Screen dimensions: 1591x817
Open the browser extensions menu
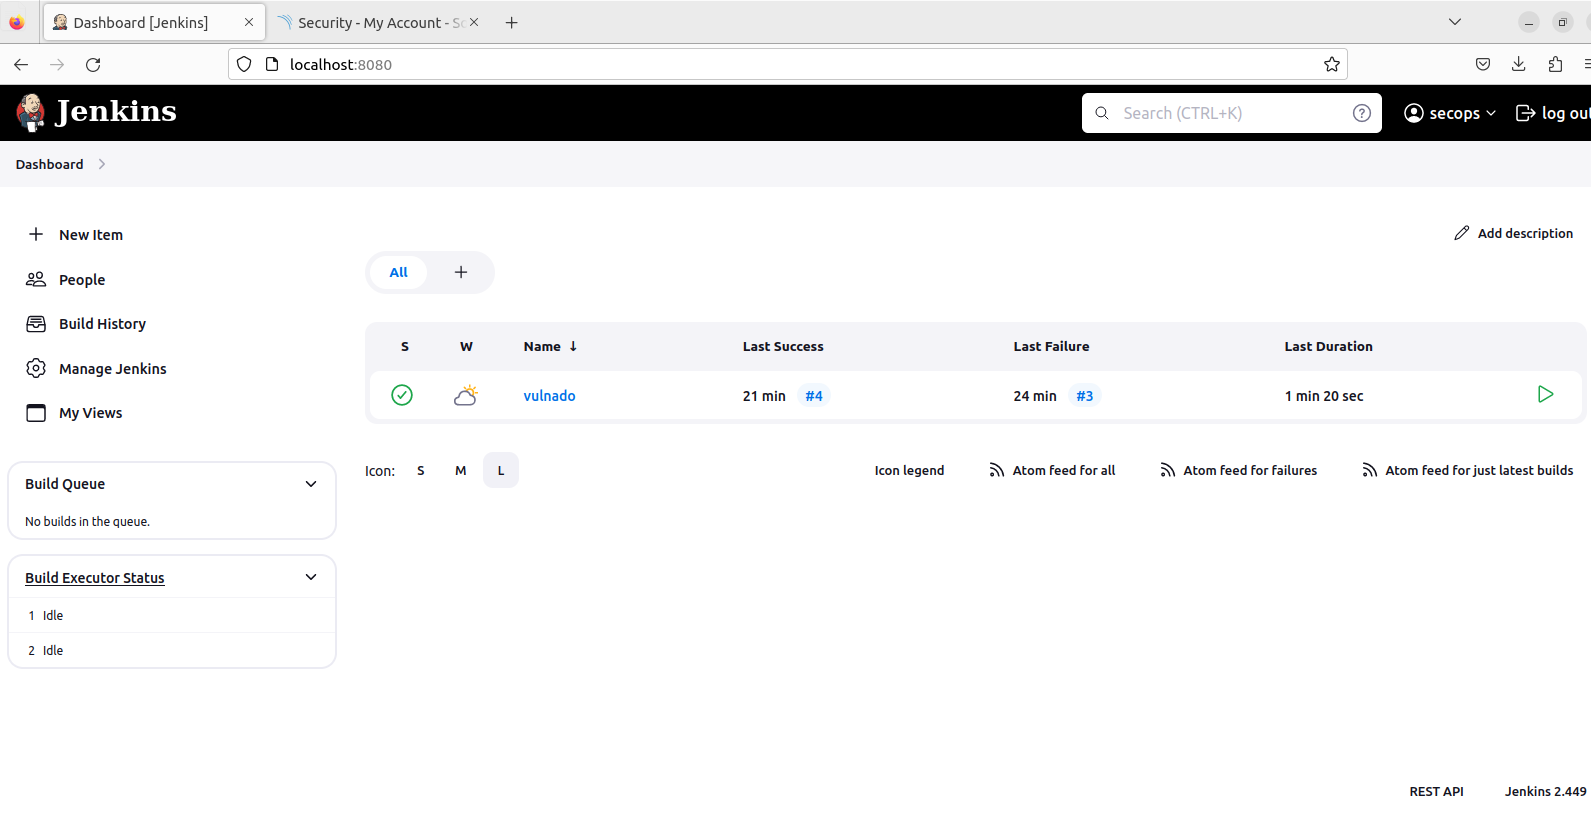click(1554, 64)
